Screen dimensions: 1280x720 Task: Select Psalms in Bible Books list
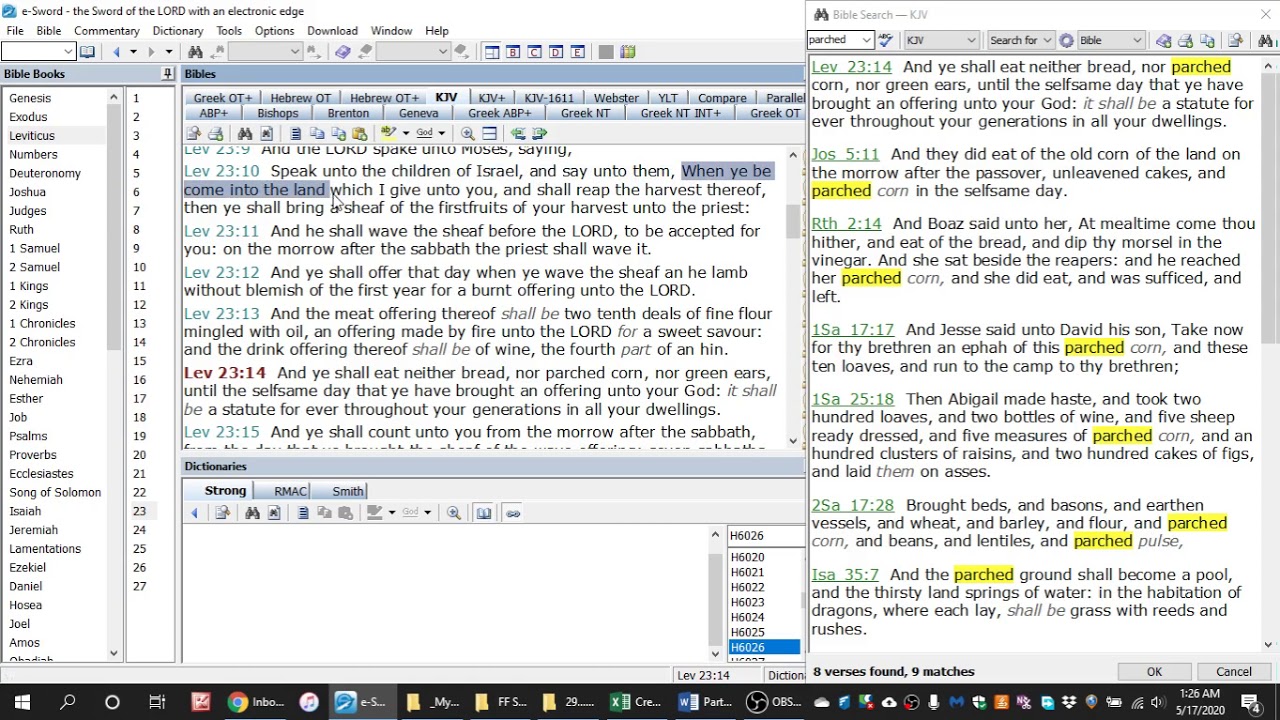[x=28, y=436]
